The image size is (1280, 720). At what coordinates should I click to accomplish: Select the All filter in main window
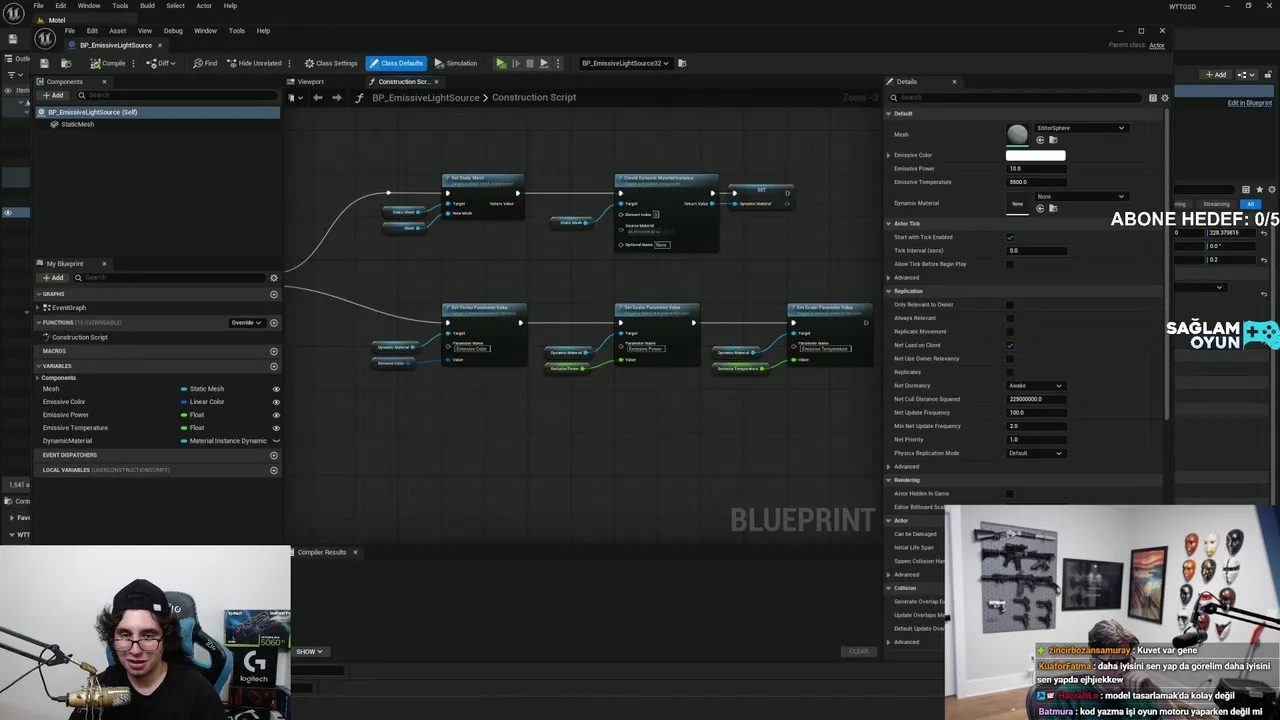point(1250,204)
